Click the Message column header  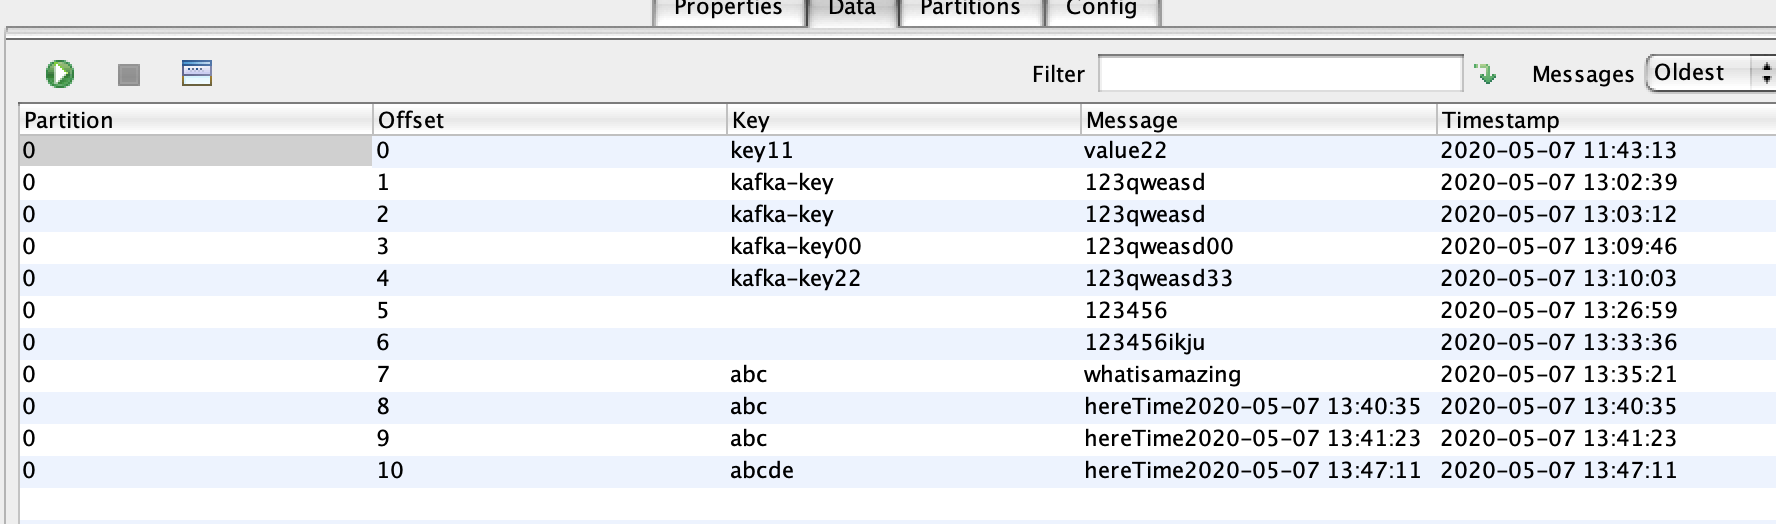1257,120
